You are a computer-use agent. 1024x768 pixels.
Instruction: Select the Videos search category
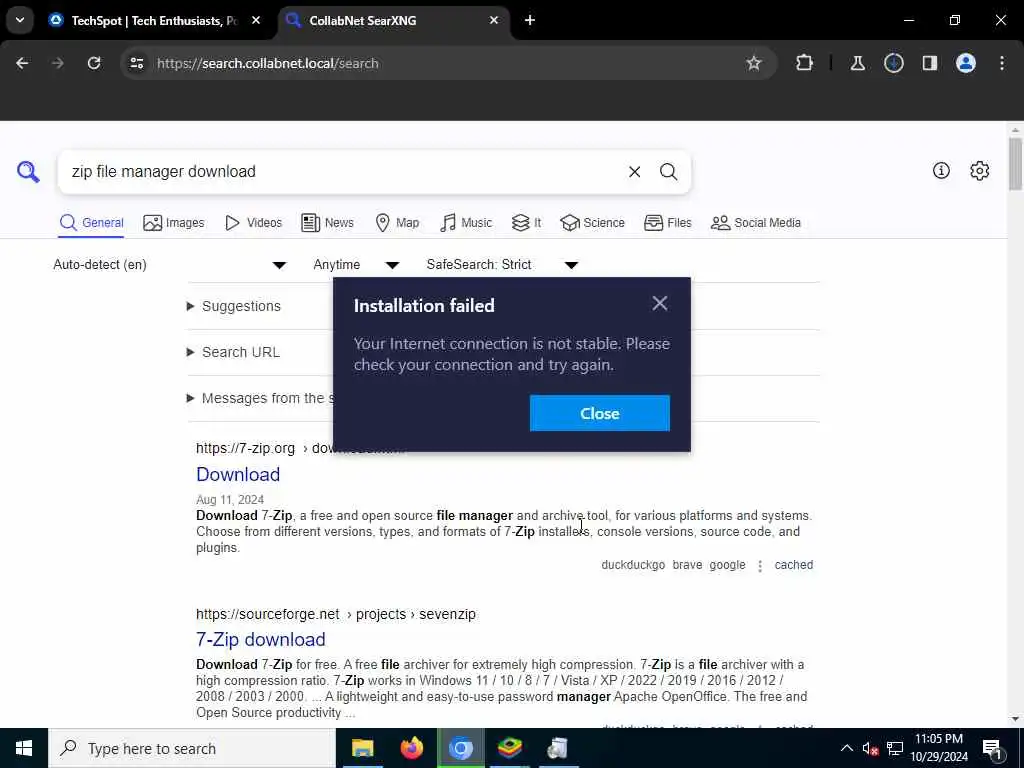(253, 223)
